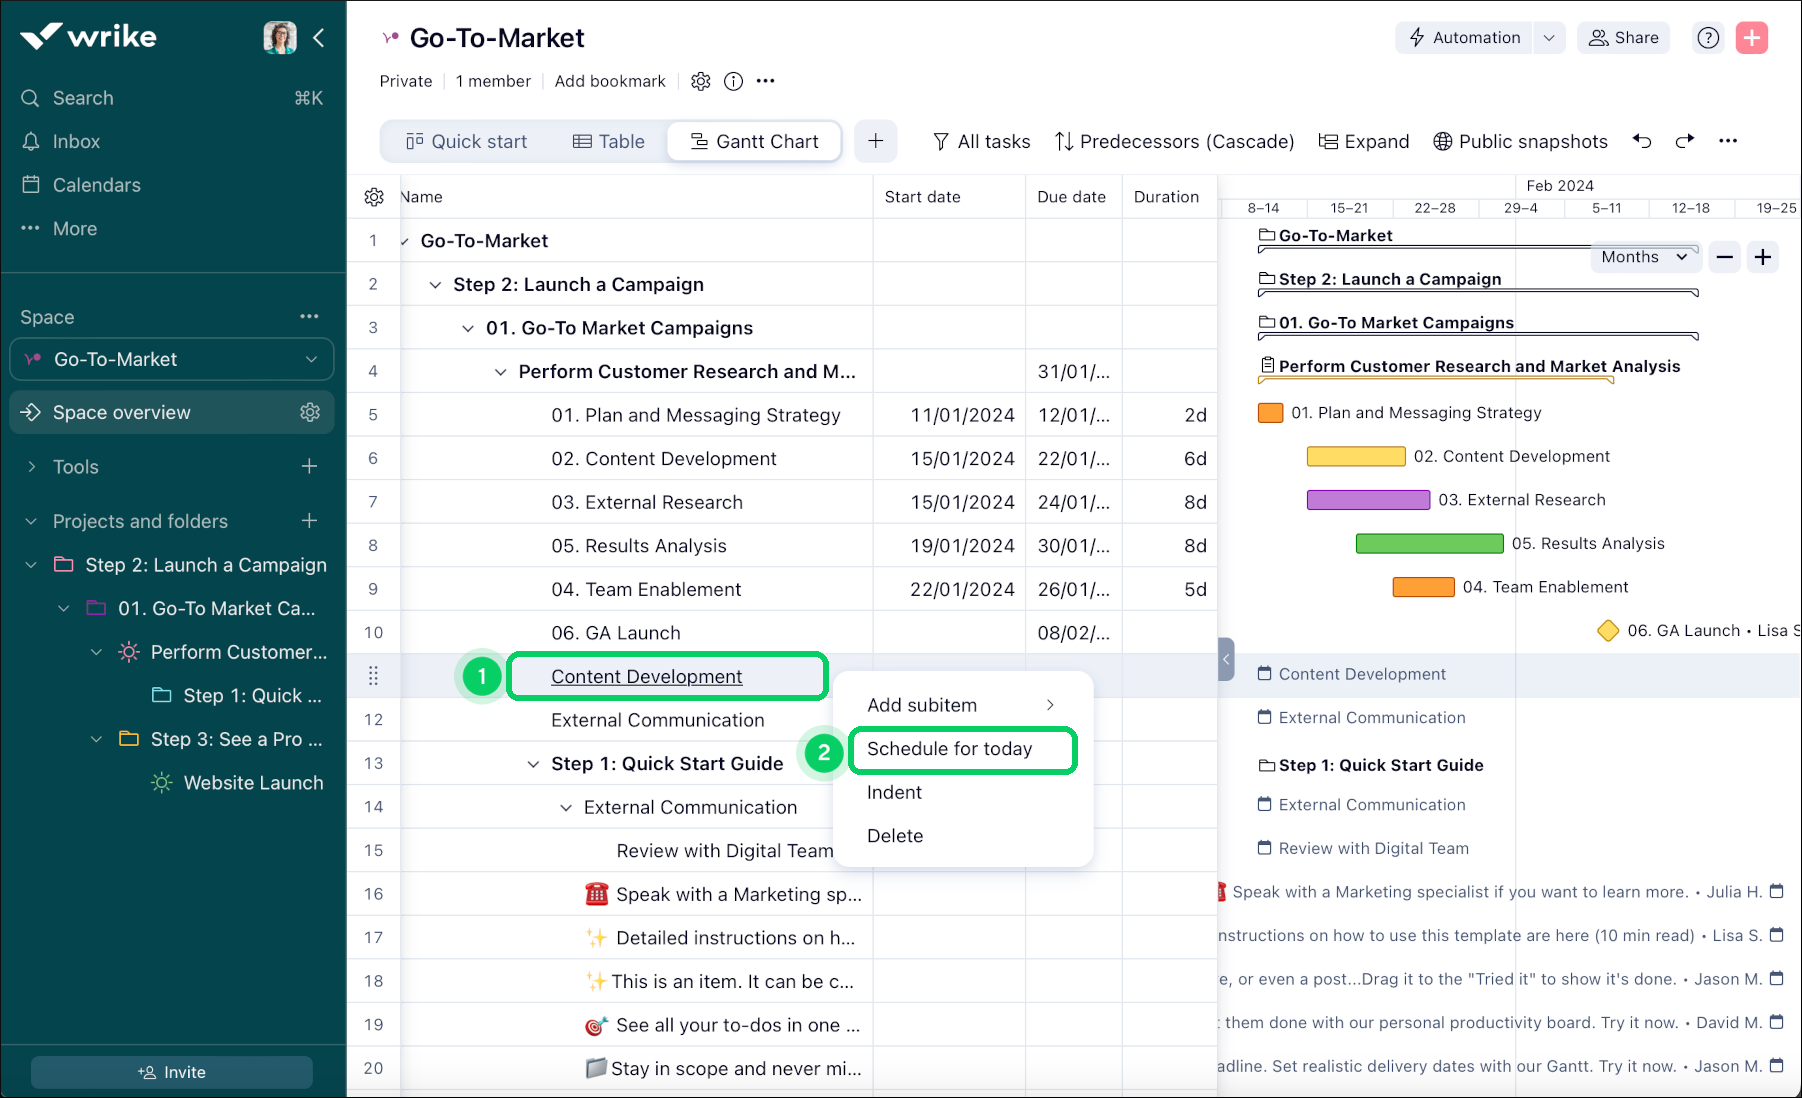1802x1098 pixels.
Task: Open the Automation dropdown arrow
Action: pyautogui.click(x=1549, y=38)
